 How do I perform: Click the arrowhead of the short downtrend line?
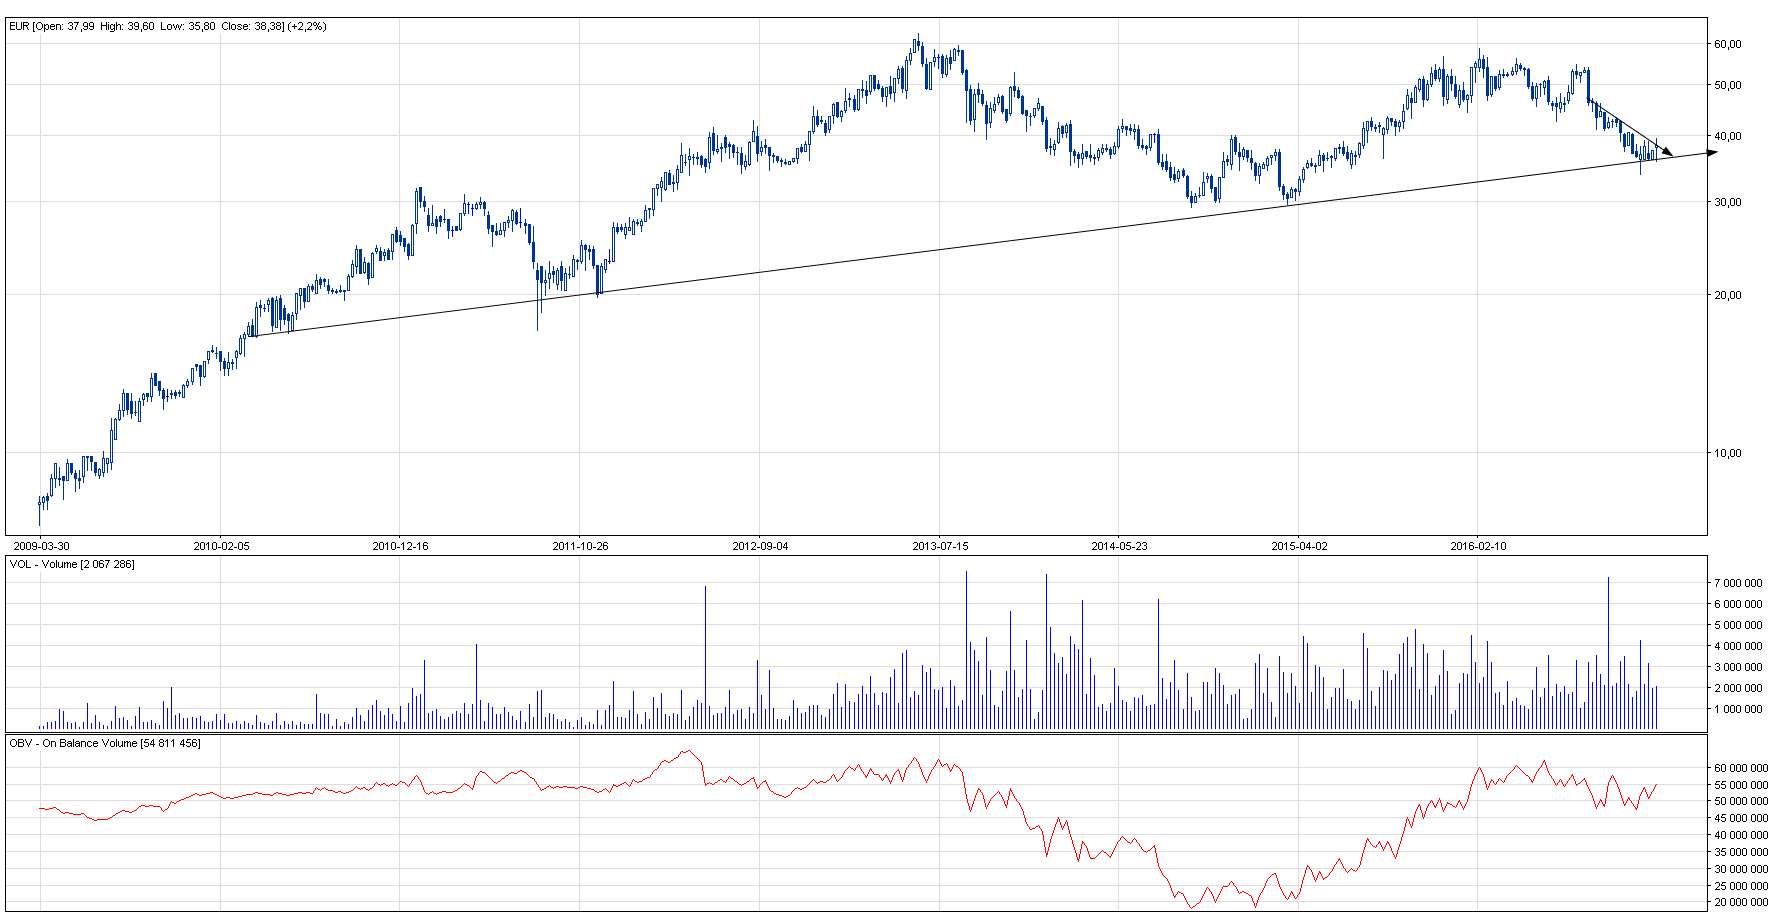click(1666, 151)
